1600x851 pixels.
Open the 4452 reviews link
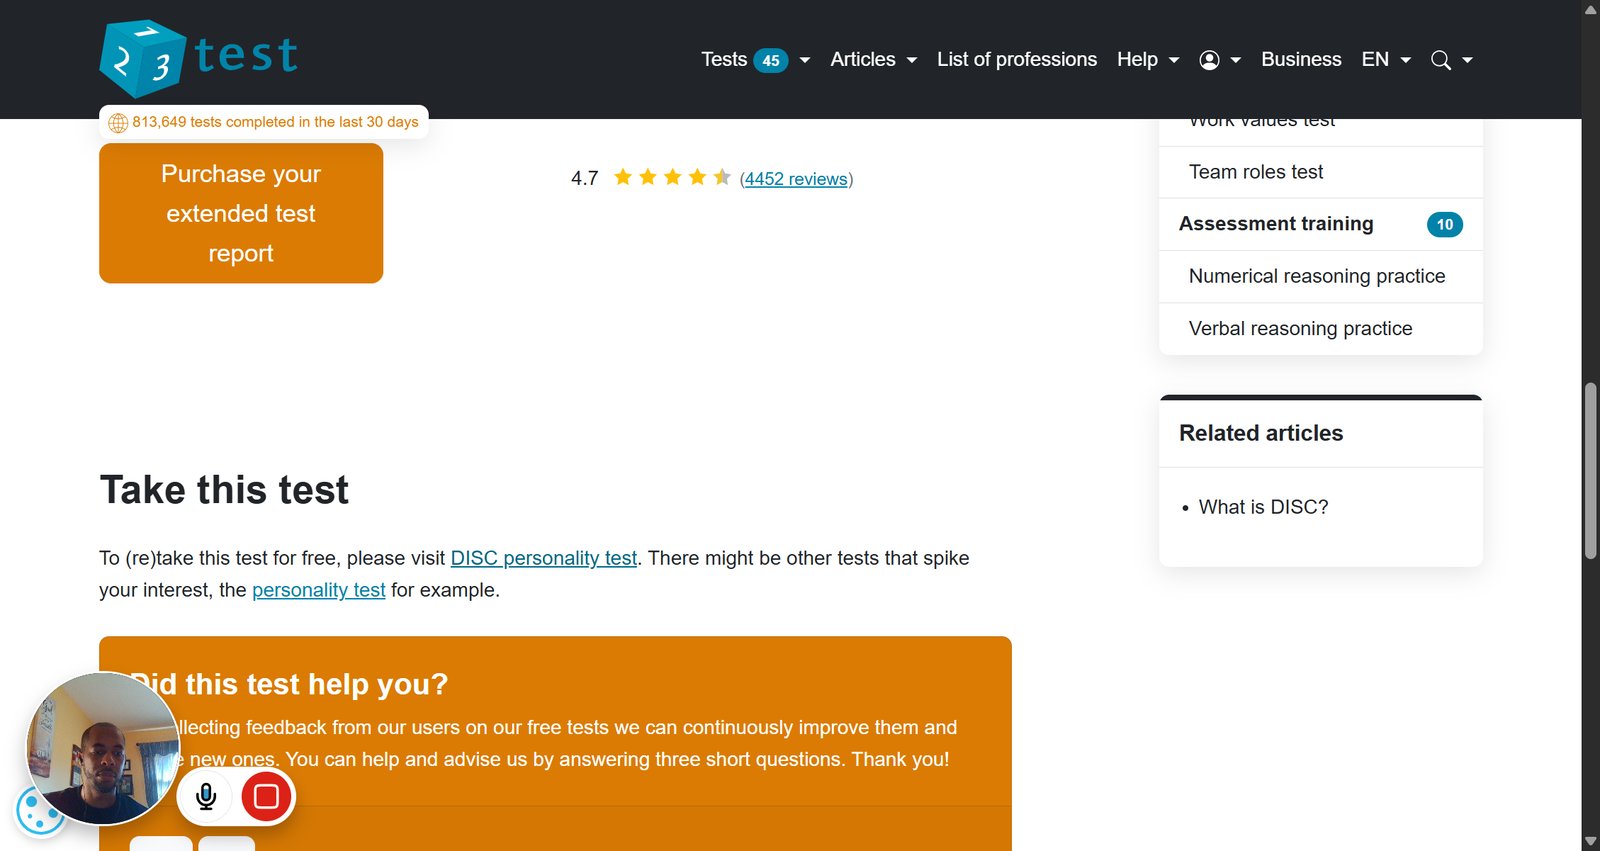(796, 179)
